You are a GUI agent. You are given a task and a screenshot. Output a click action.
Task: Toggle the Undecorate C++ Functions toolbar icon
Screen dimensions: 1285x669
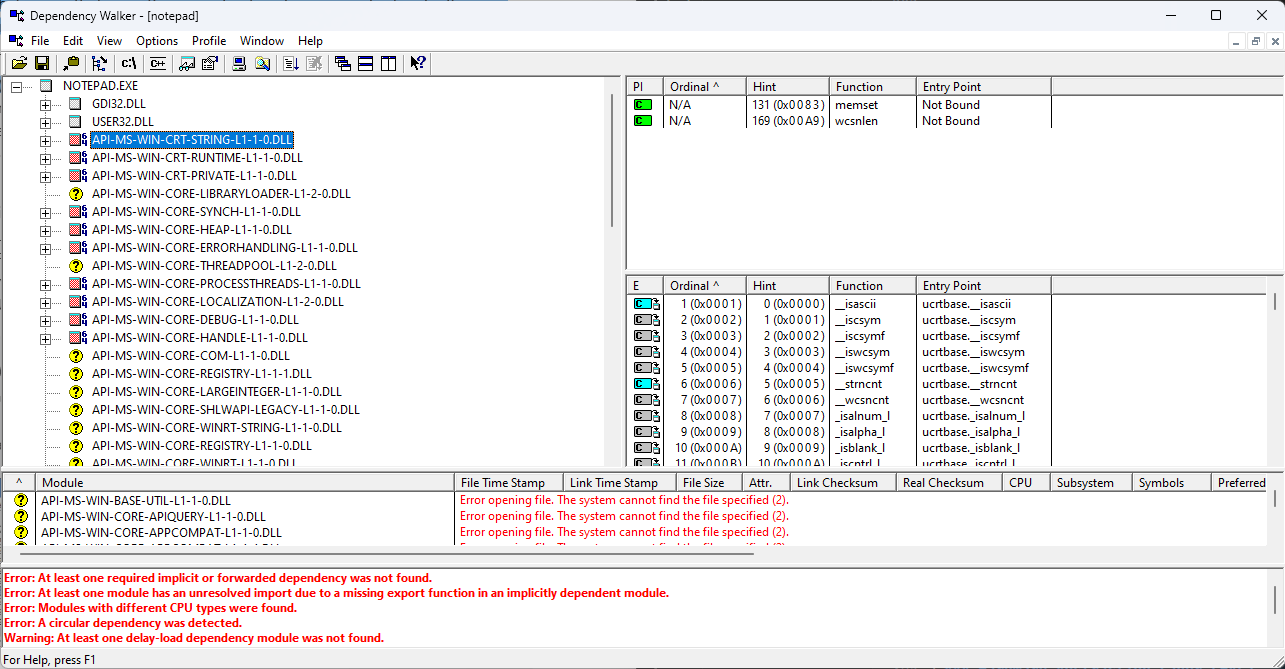click(157, 63)
